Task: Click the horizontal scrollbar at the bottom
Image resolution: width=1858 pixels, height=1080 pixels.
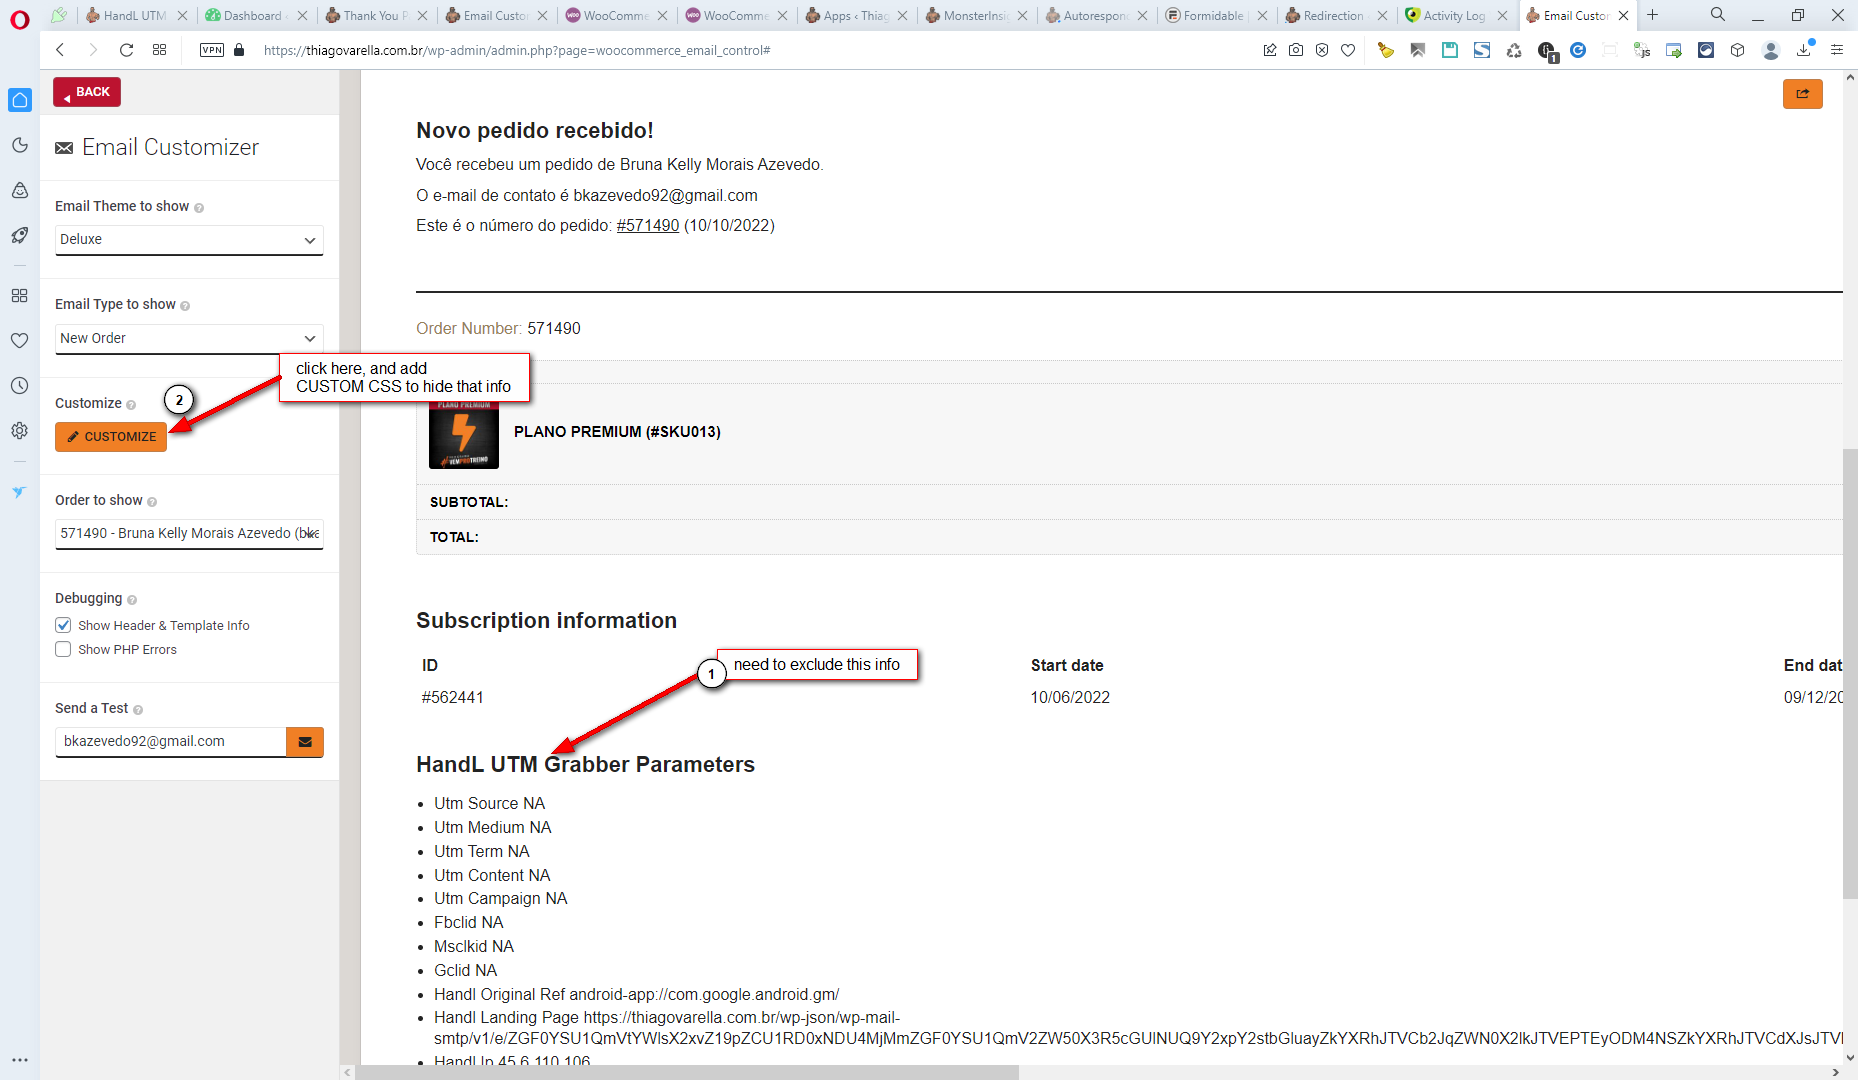Action: pos(686,1072)
